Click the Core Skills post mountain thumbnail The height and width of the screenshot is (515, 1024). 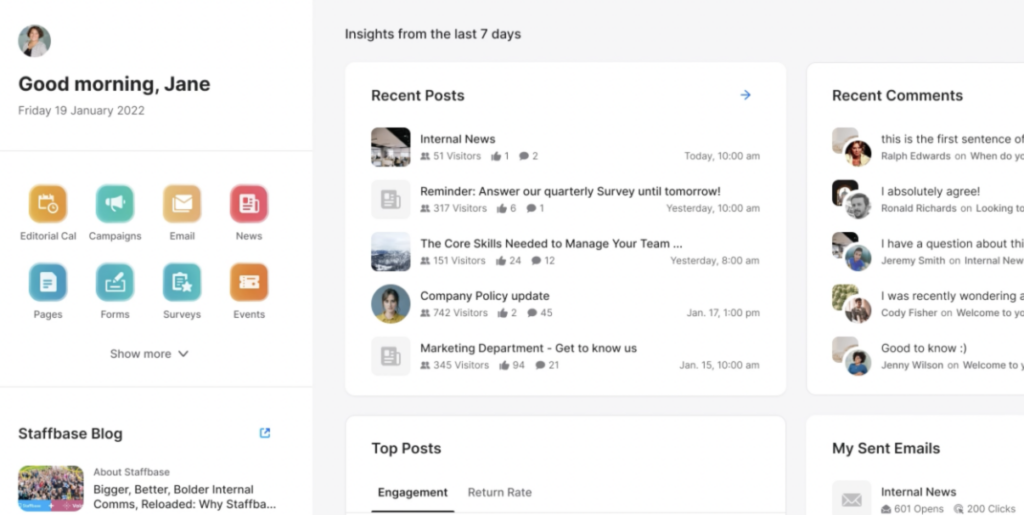[391, 251]
